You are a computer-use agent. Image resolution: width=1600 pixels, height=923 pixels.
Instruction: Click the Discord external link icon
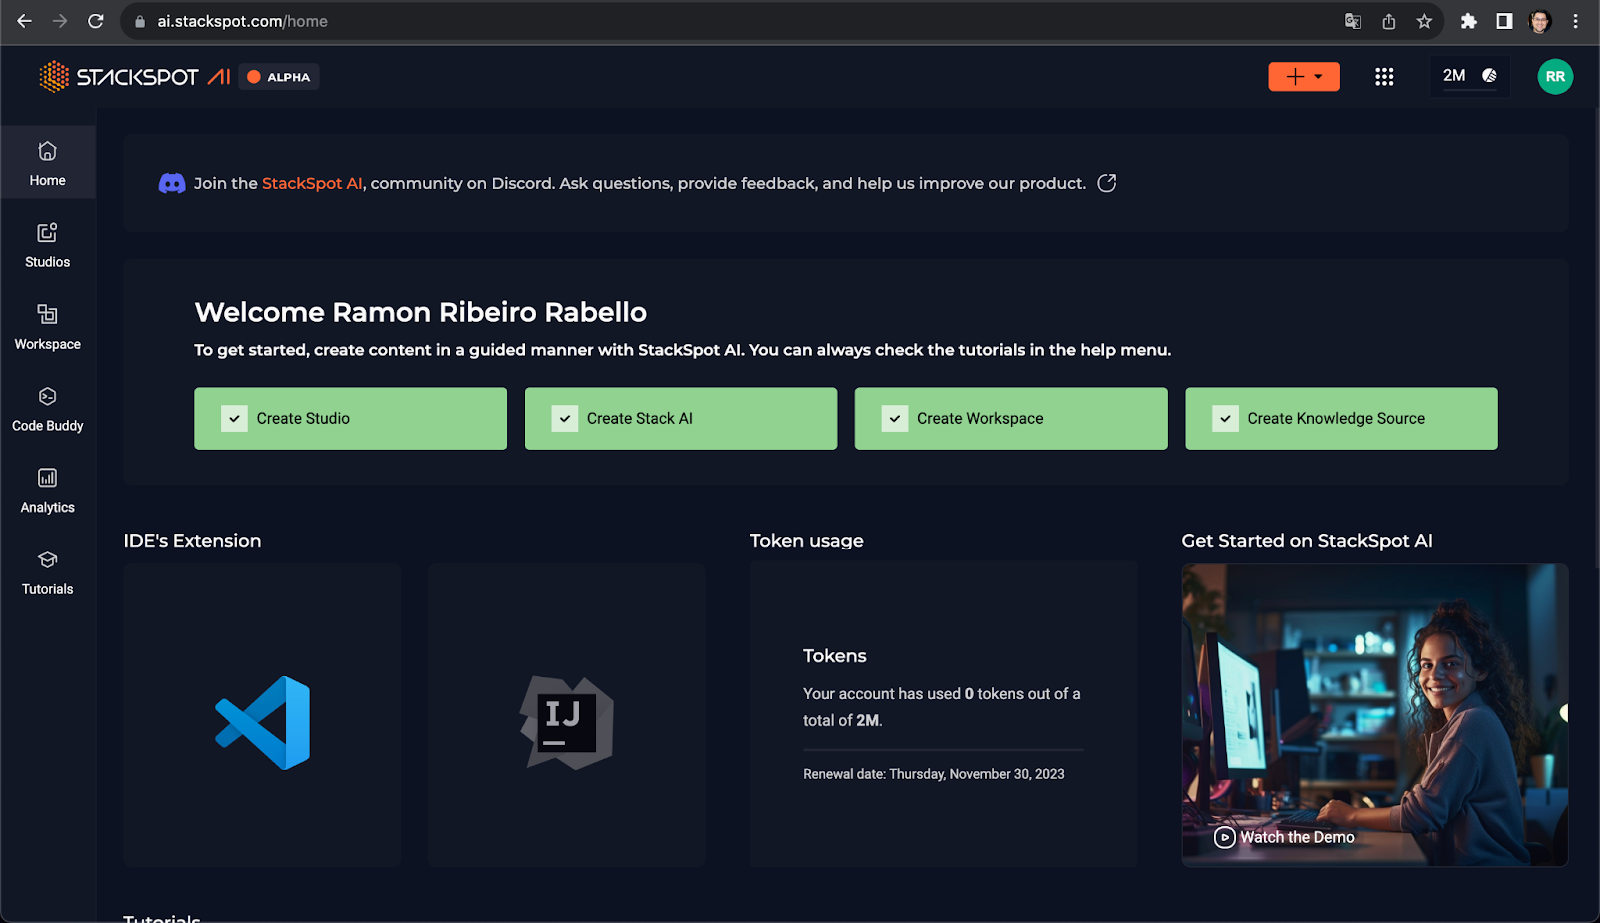(1106, 183)
